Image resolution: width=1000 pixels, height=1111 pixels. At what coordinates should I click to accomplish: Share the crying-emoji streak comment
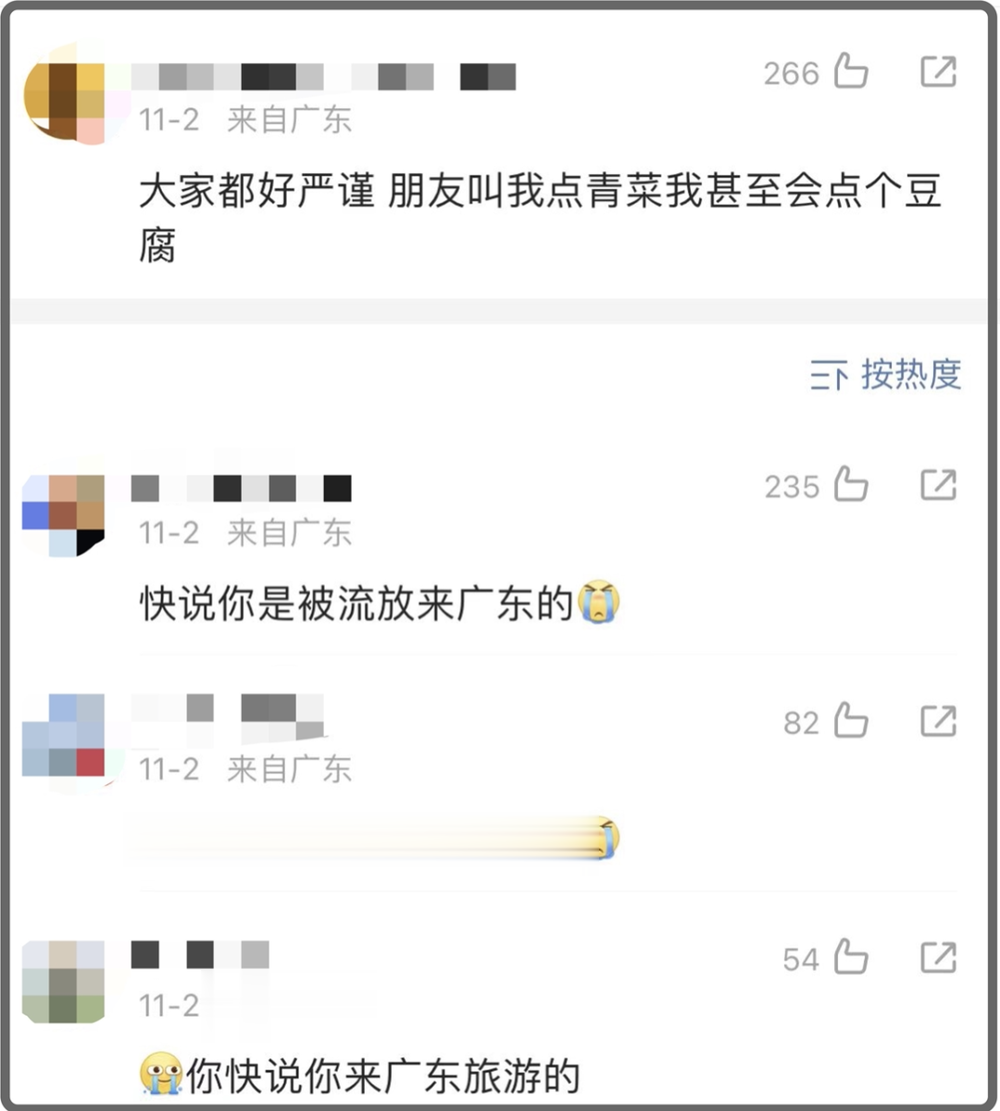coord(938,721)
